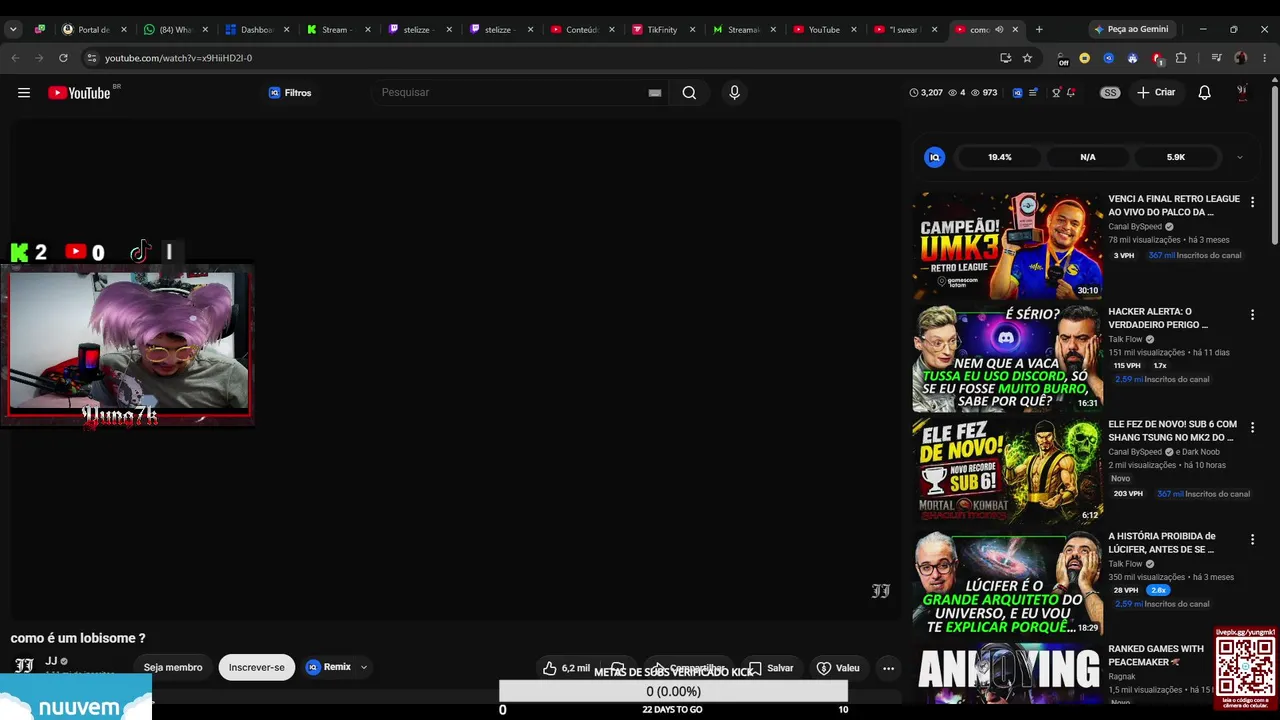Switch to the Portal browser tab
The height and width of the screenshot is (720, 1280).
93,30
